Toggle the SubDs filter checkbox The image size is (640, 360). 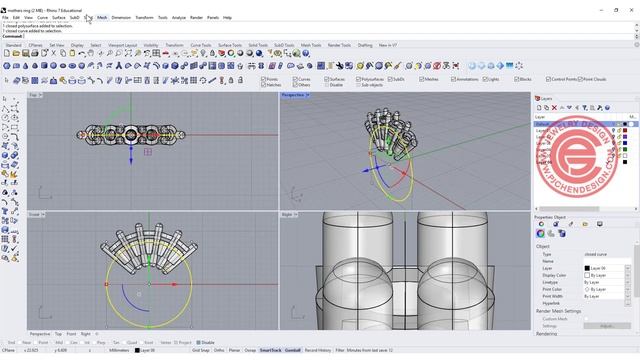point(390,79)
